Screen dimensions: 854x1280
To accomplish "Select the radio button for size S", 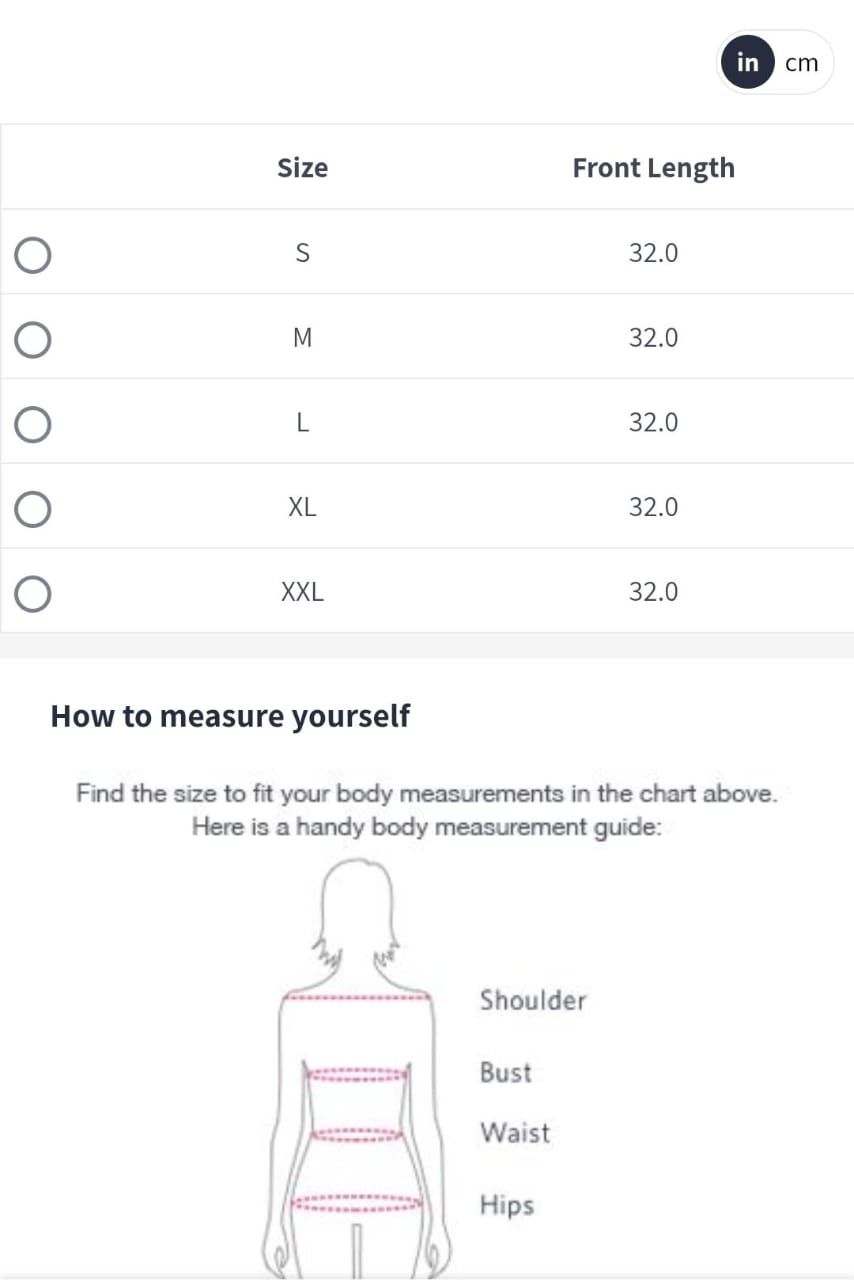I will point(33,255).
